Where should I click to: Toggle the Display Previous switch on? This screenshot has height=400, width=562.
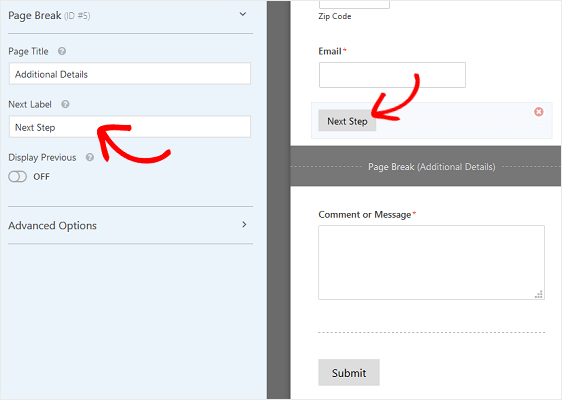coord(18,176)
